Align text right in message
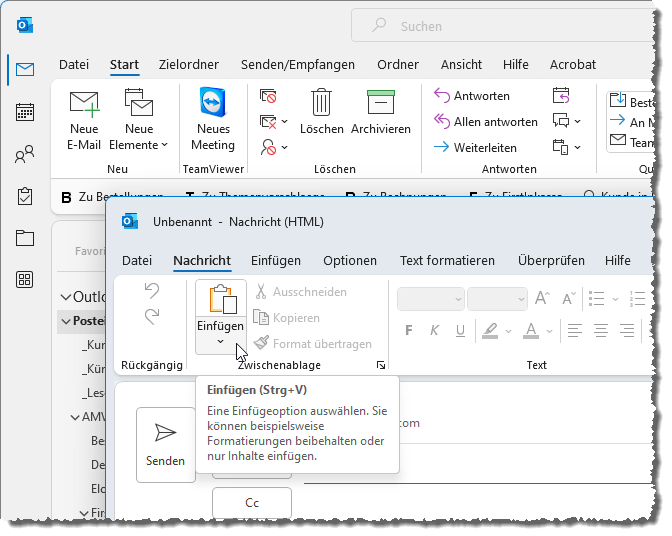Viewport: 672px width, 536px height. click(627, 330)
